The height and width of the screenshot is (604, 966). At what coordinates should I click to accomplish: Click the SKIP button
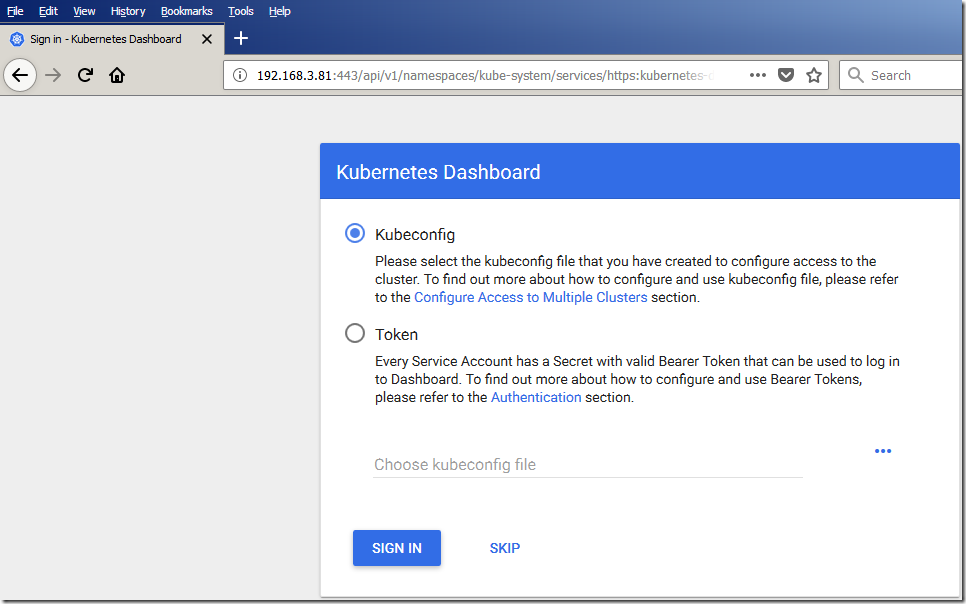tap(505, 548)
